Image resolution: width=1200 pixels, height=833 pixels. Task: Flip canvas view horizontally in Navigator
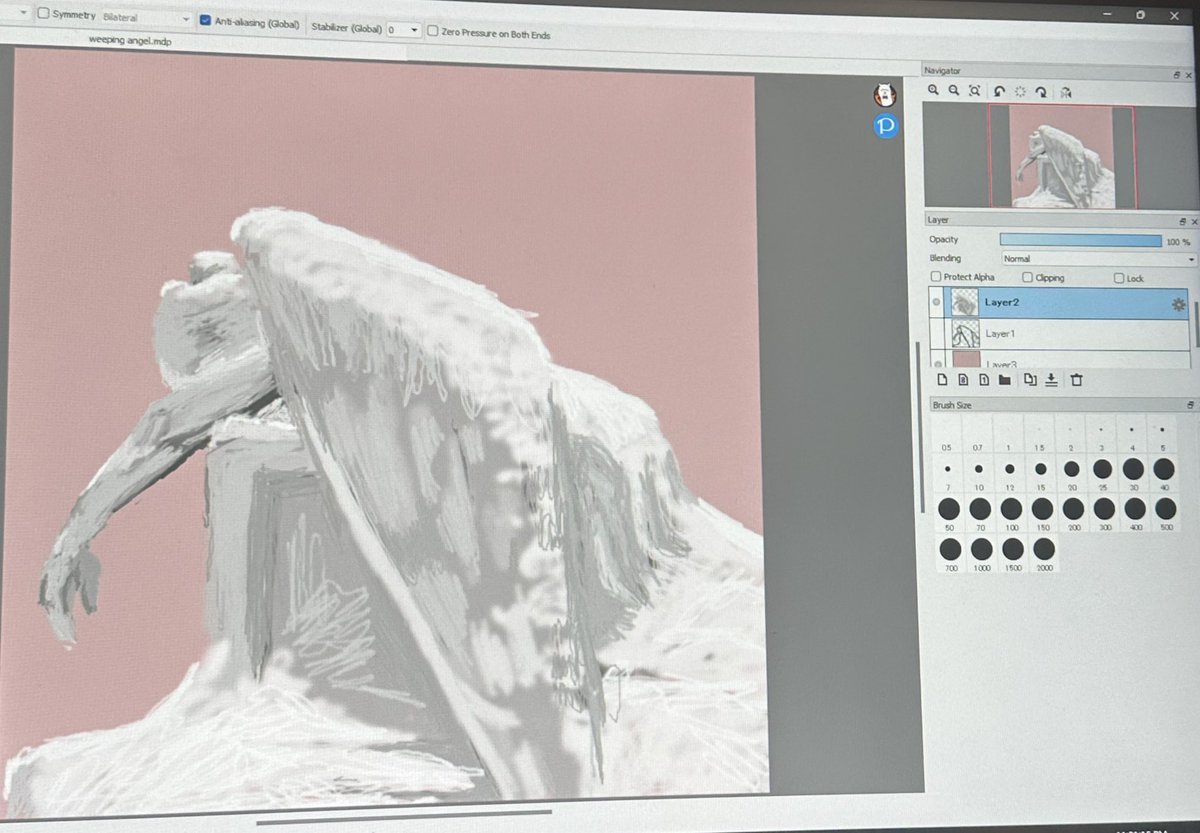[1066, 92]
